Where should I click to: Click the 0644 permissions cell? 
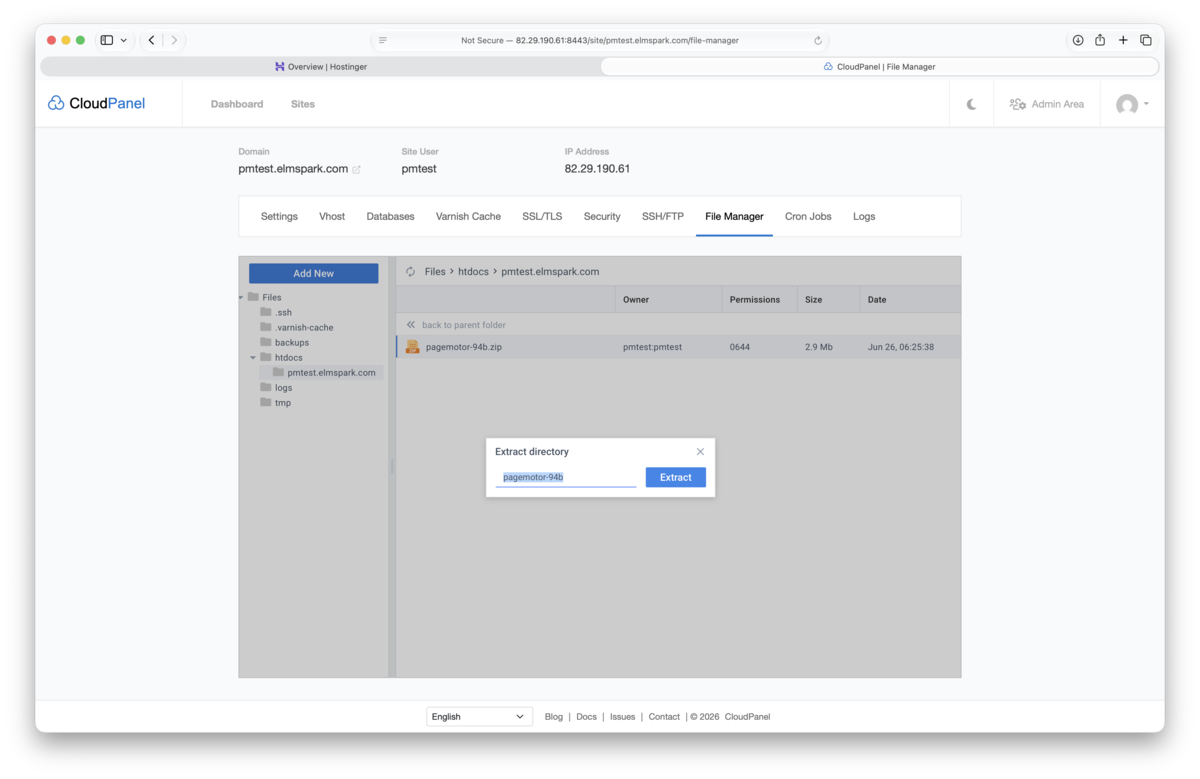740,347
